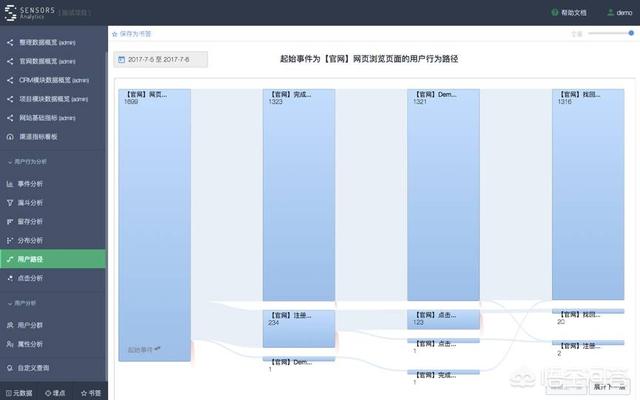The width and height of the screenshot is (640, 400).
Task: Adjust the top-right zoom slider handle
Action: pos(631,33)
